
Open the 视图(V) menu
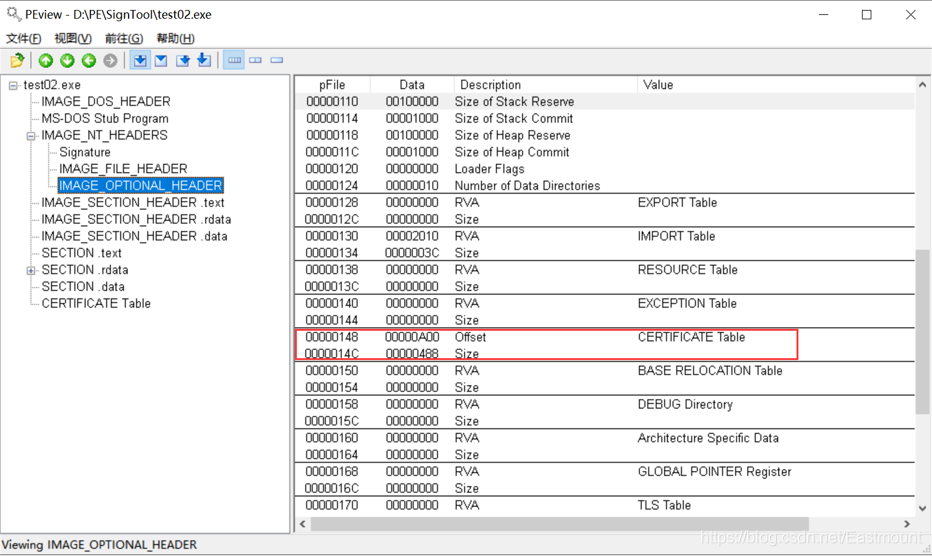pos(73,39)
